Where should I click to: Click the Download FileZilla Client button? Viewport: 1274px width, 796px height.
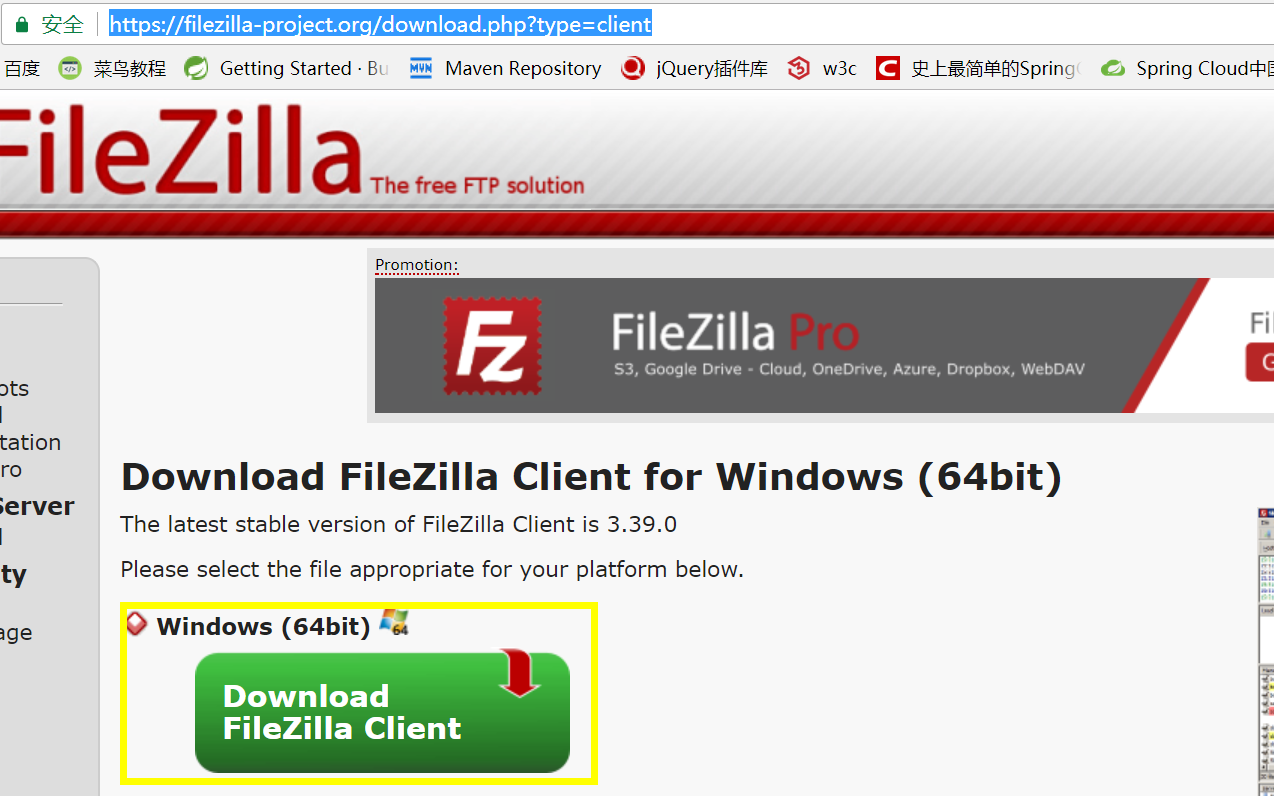coord(382,712)
